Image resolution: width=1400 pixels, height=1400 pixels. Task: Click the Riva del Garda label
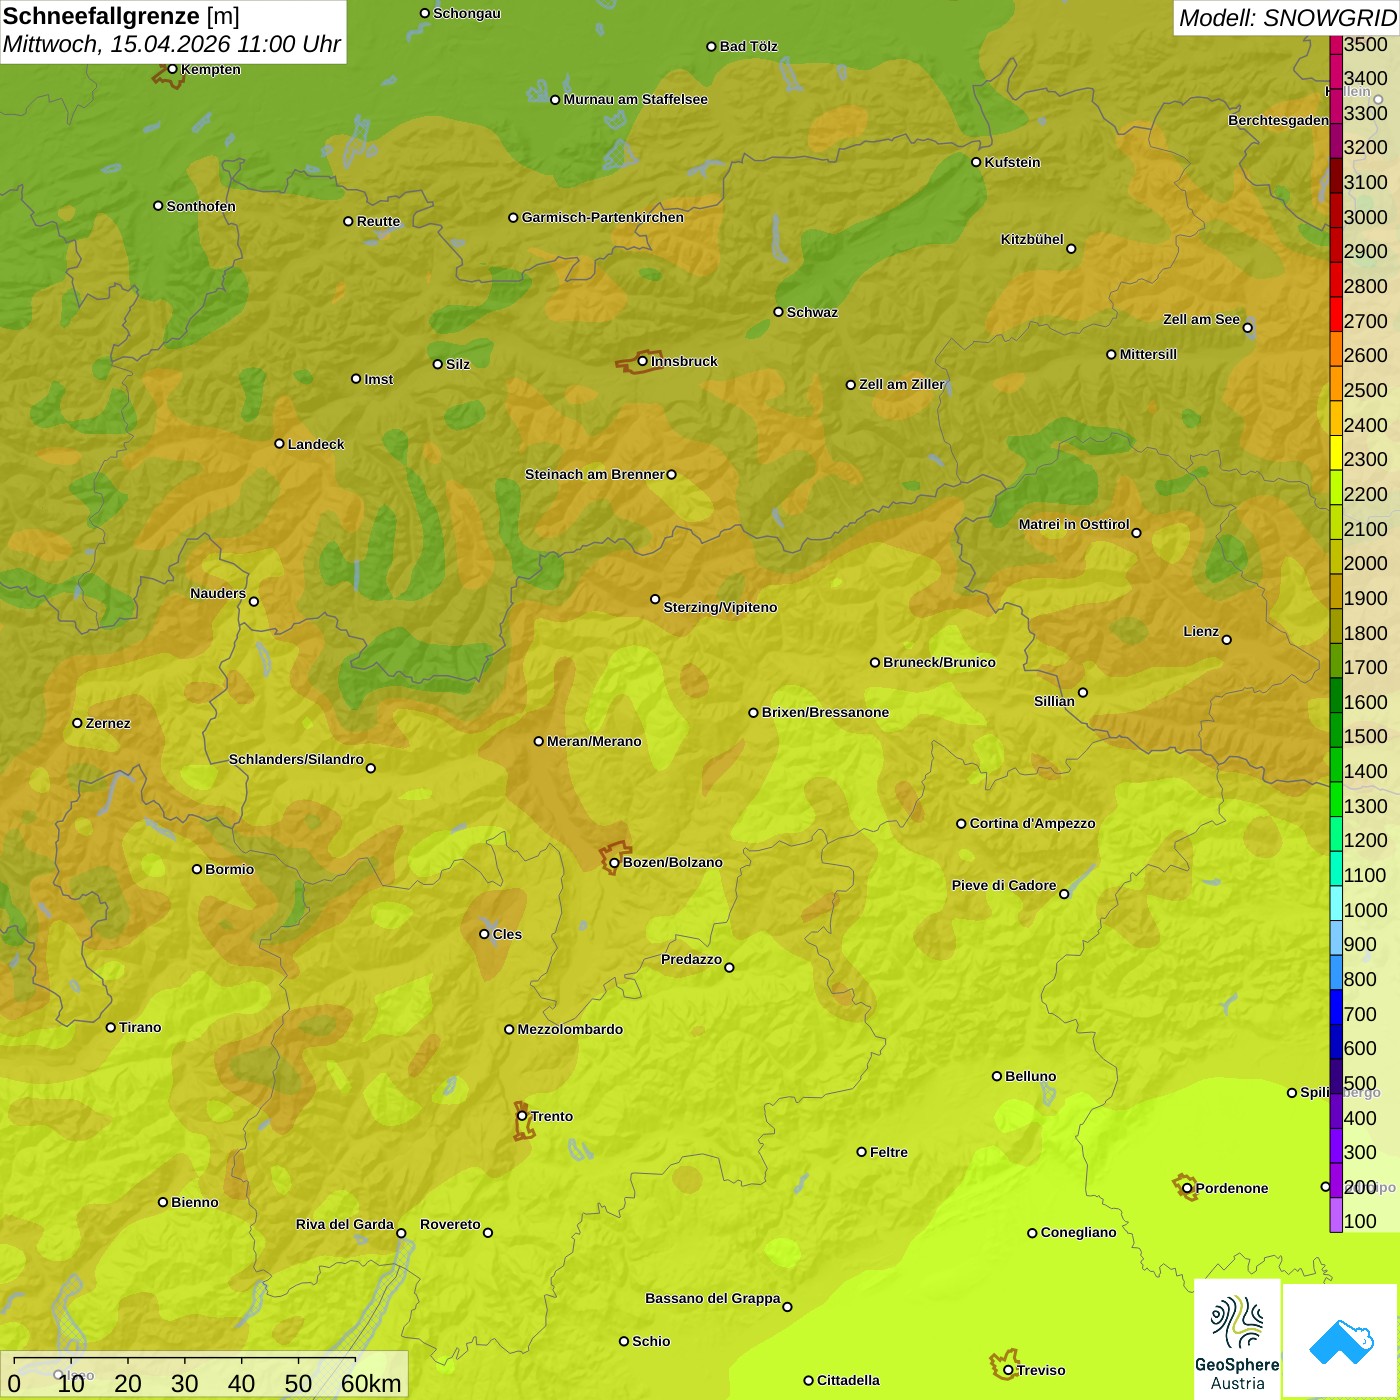[x=345, y=1224]
